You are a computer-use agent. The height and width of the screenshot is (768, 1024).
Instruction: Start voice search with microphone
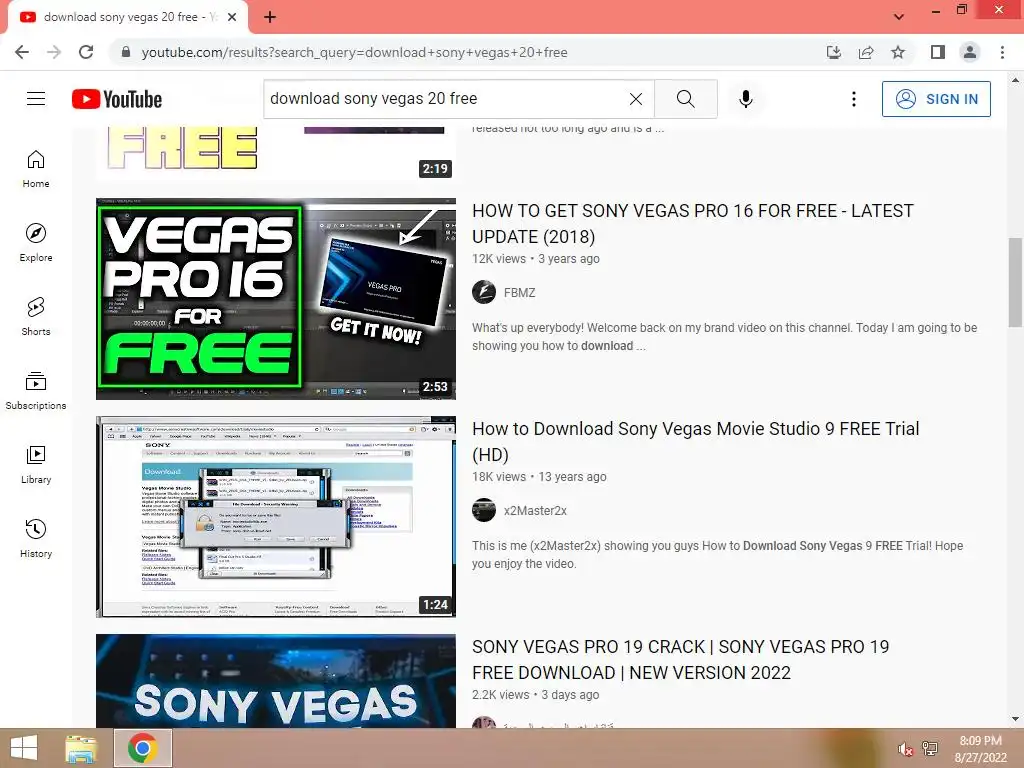(746, 99)
